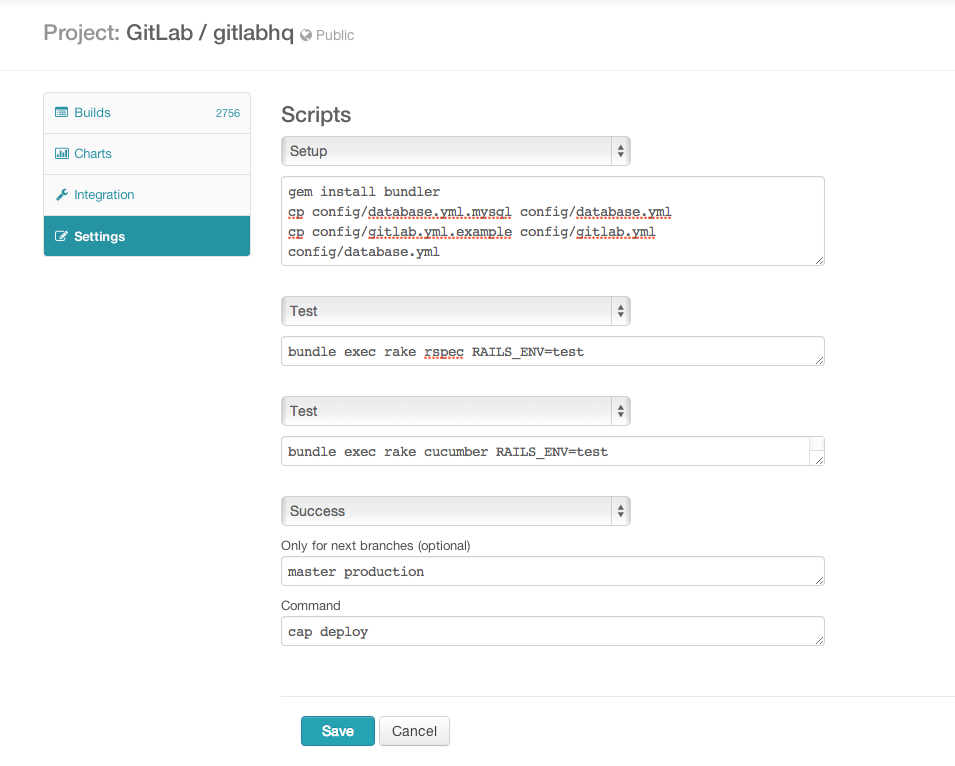Click the GitLab / gitlabhq project title
The image size is (955, 766).
click(210, 33)
